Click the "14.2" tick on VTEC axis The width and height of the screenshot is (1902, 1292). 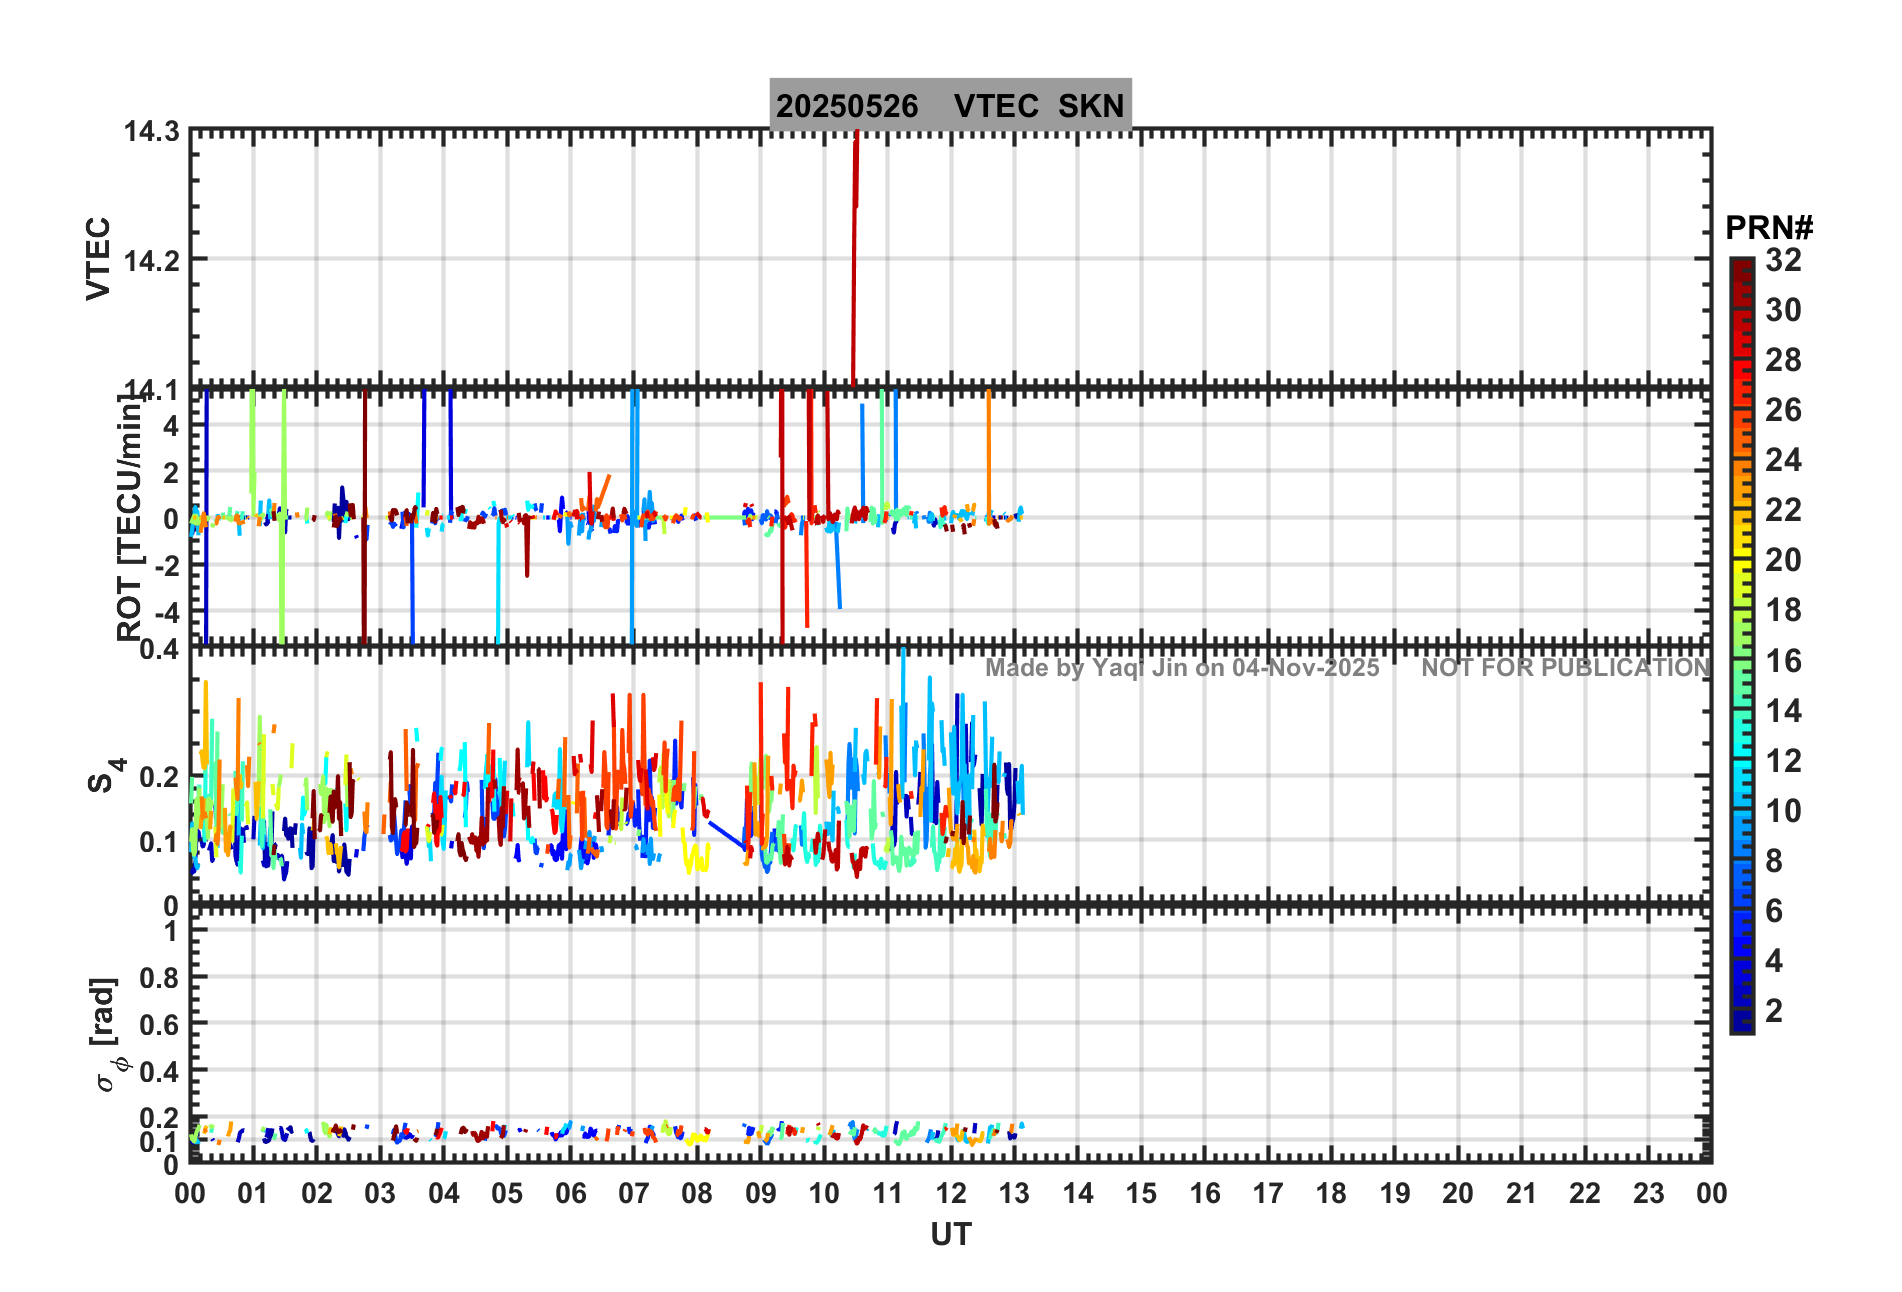[151, 260]
